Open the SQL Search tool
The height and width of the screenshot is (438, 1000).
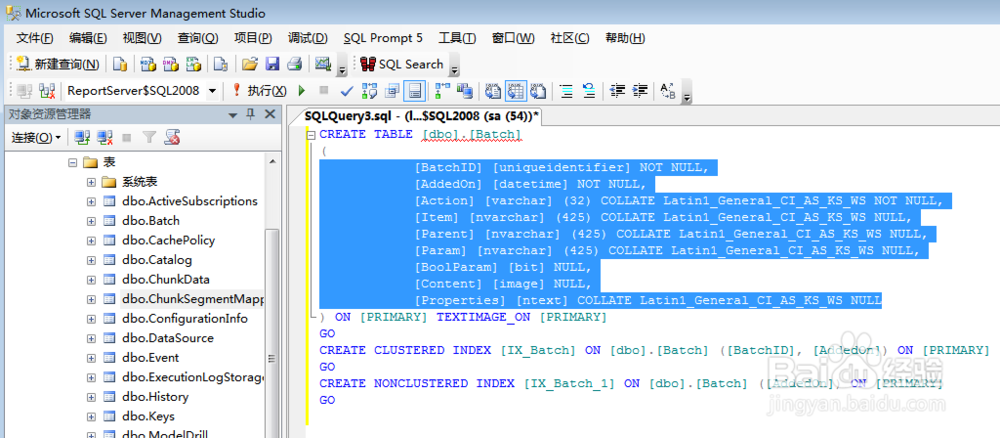pyautogui.click(x=402, y=64)
